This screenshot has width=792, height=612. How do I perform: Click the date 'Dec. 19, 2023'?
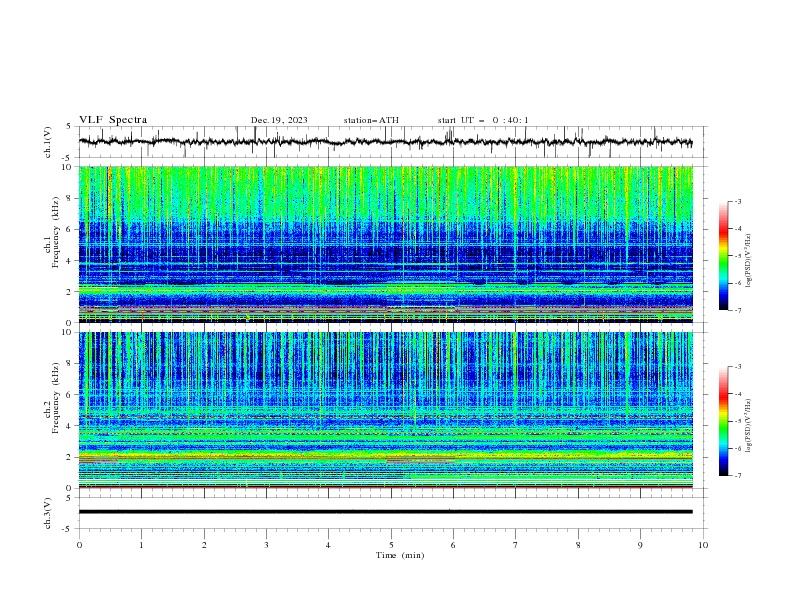(x=279, y=120)
